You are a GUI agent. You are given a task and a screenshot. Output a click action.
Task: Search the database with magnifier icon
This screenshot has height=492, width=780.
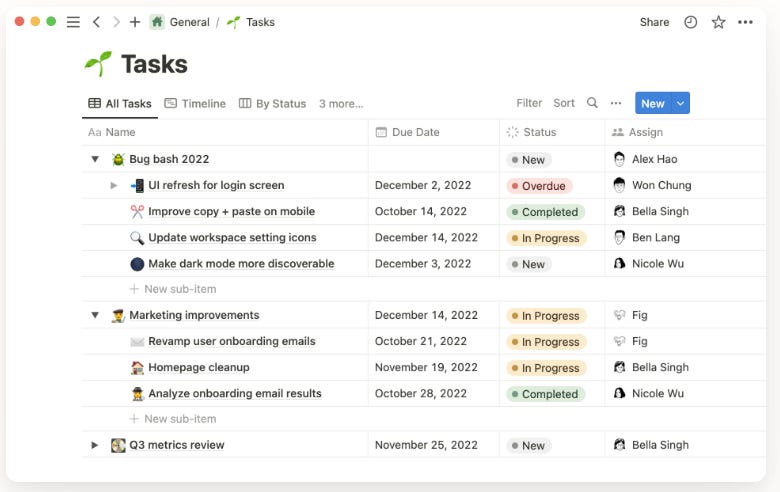tap(592, 103)
